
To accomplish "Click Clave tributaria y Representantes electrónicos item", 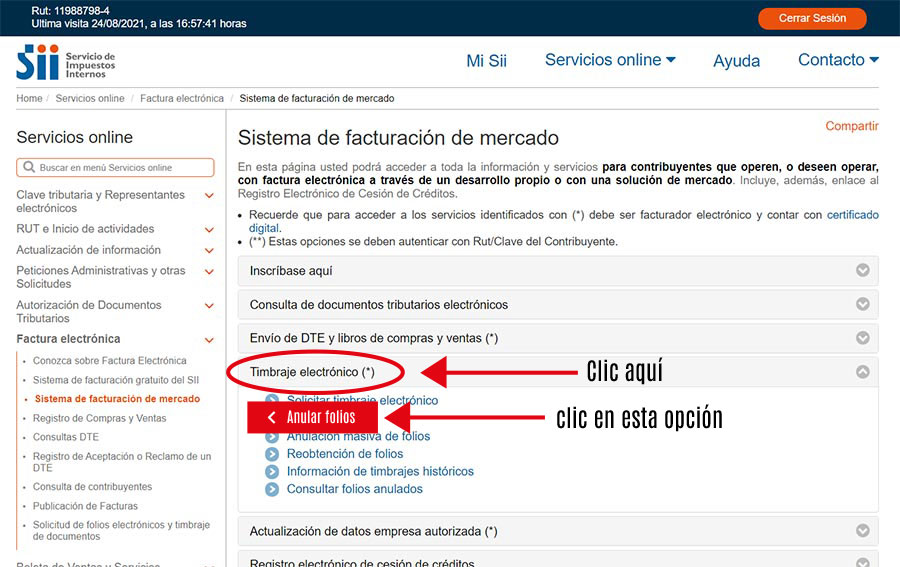I will click(x=100, y=201).
